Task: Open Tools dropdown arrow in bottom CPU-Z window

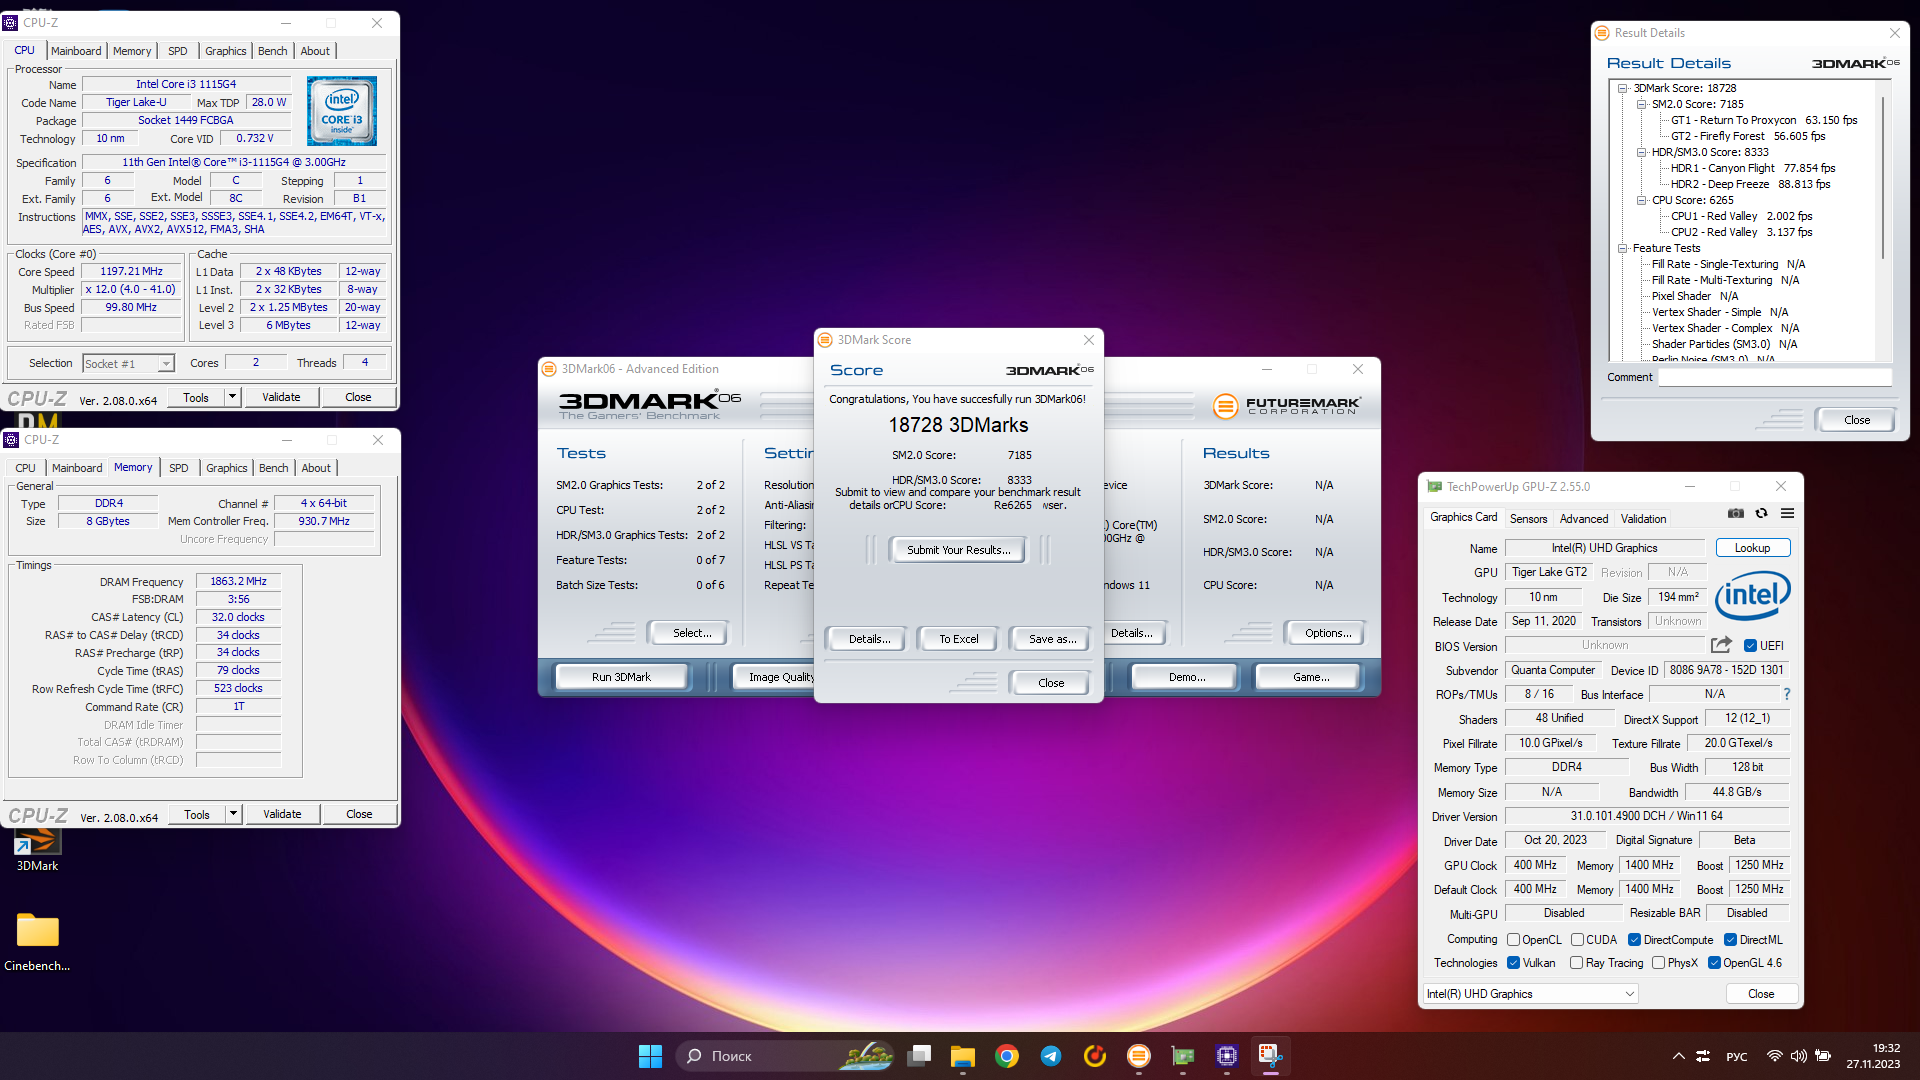Action: tap(233, 814)
